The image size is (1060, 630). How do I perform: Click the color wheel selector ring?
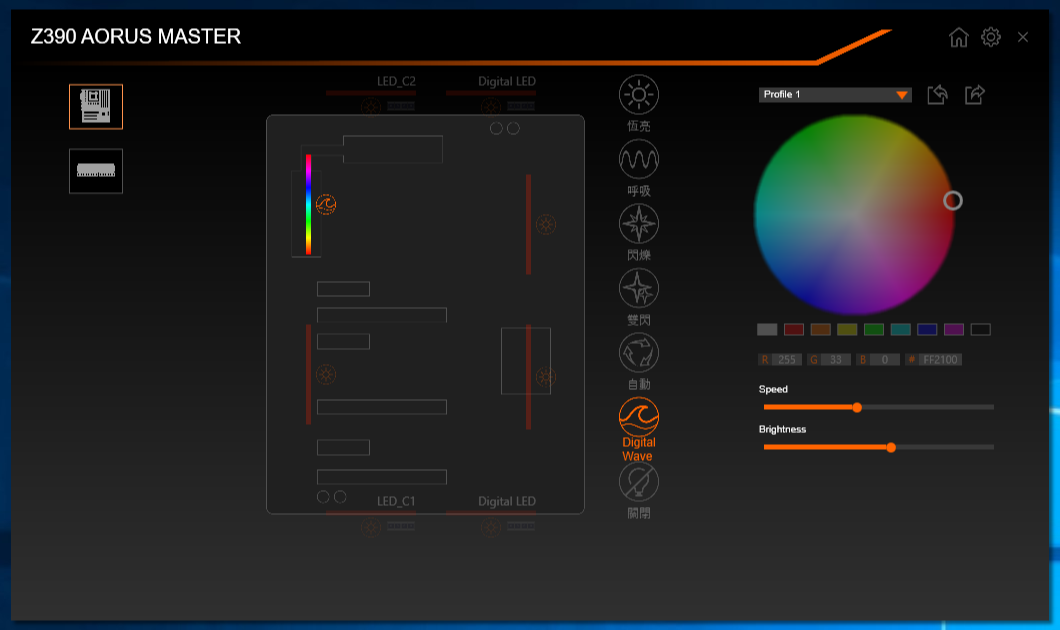pyautogui.click(x=953, y=201)
